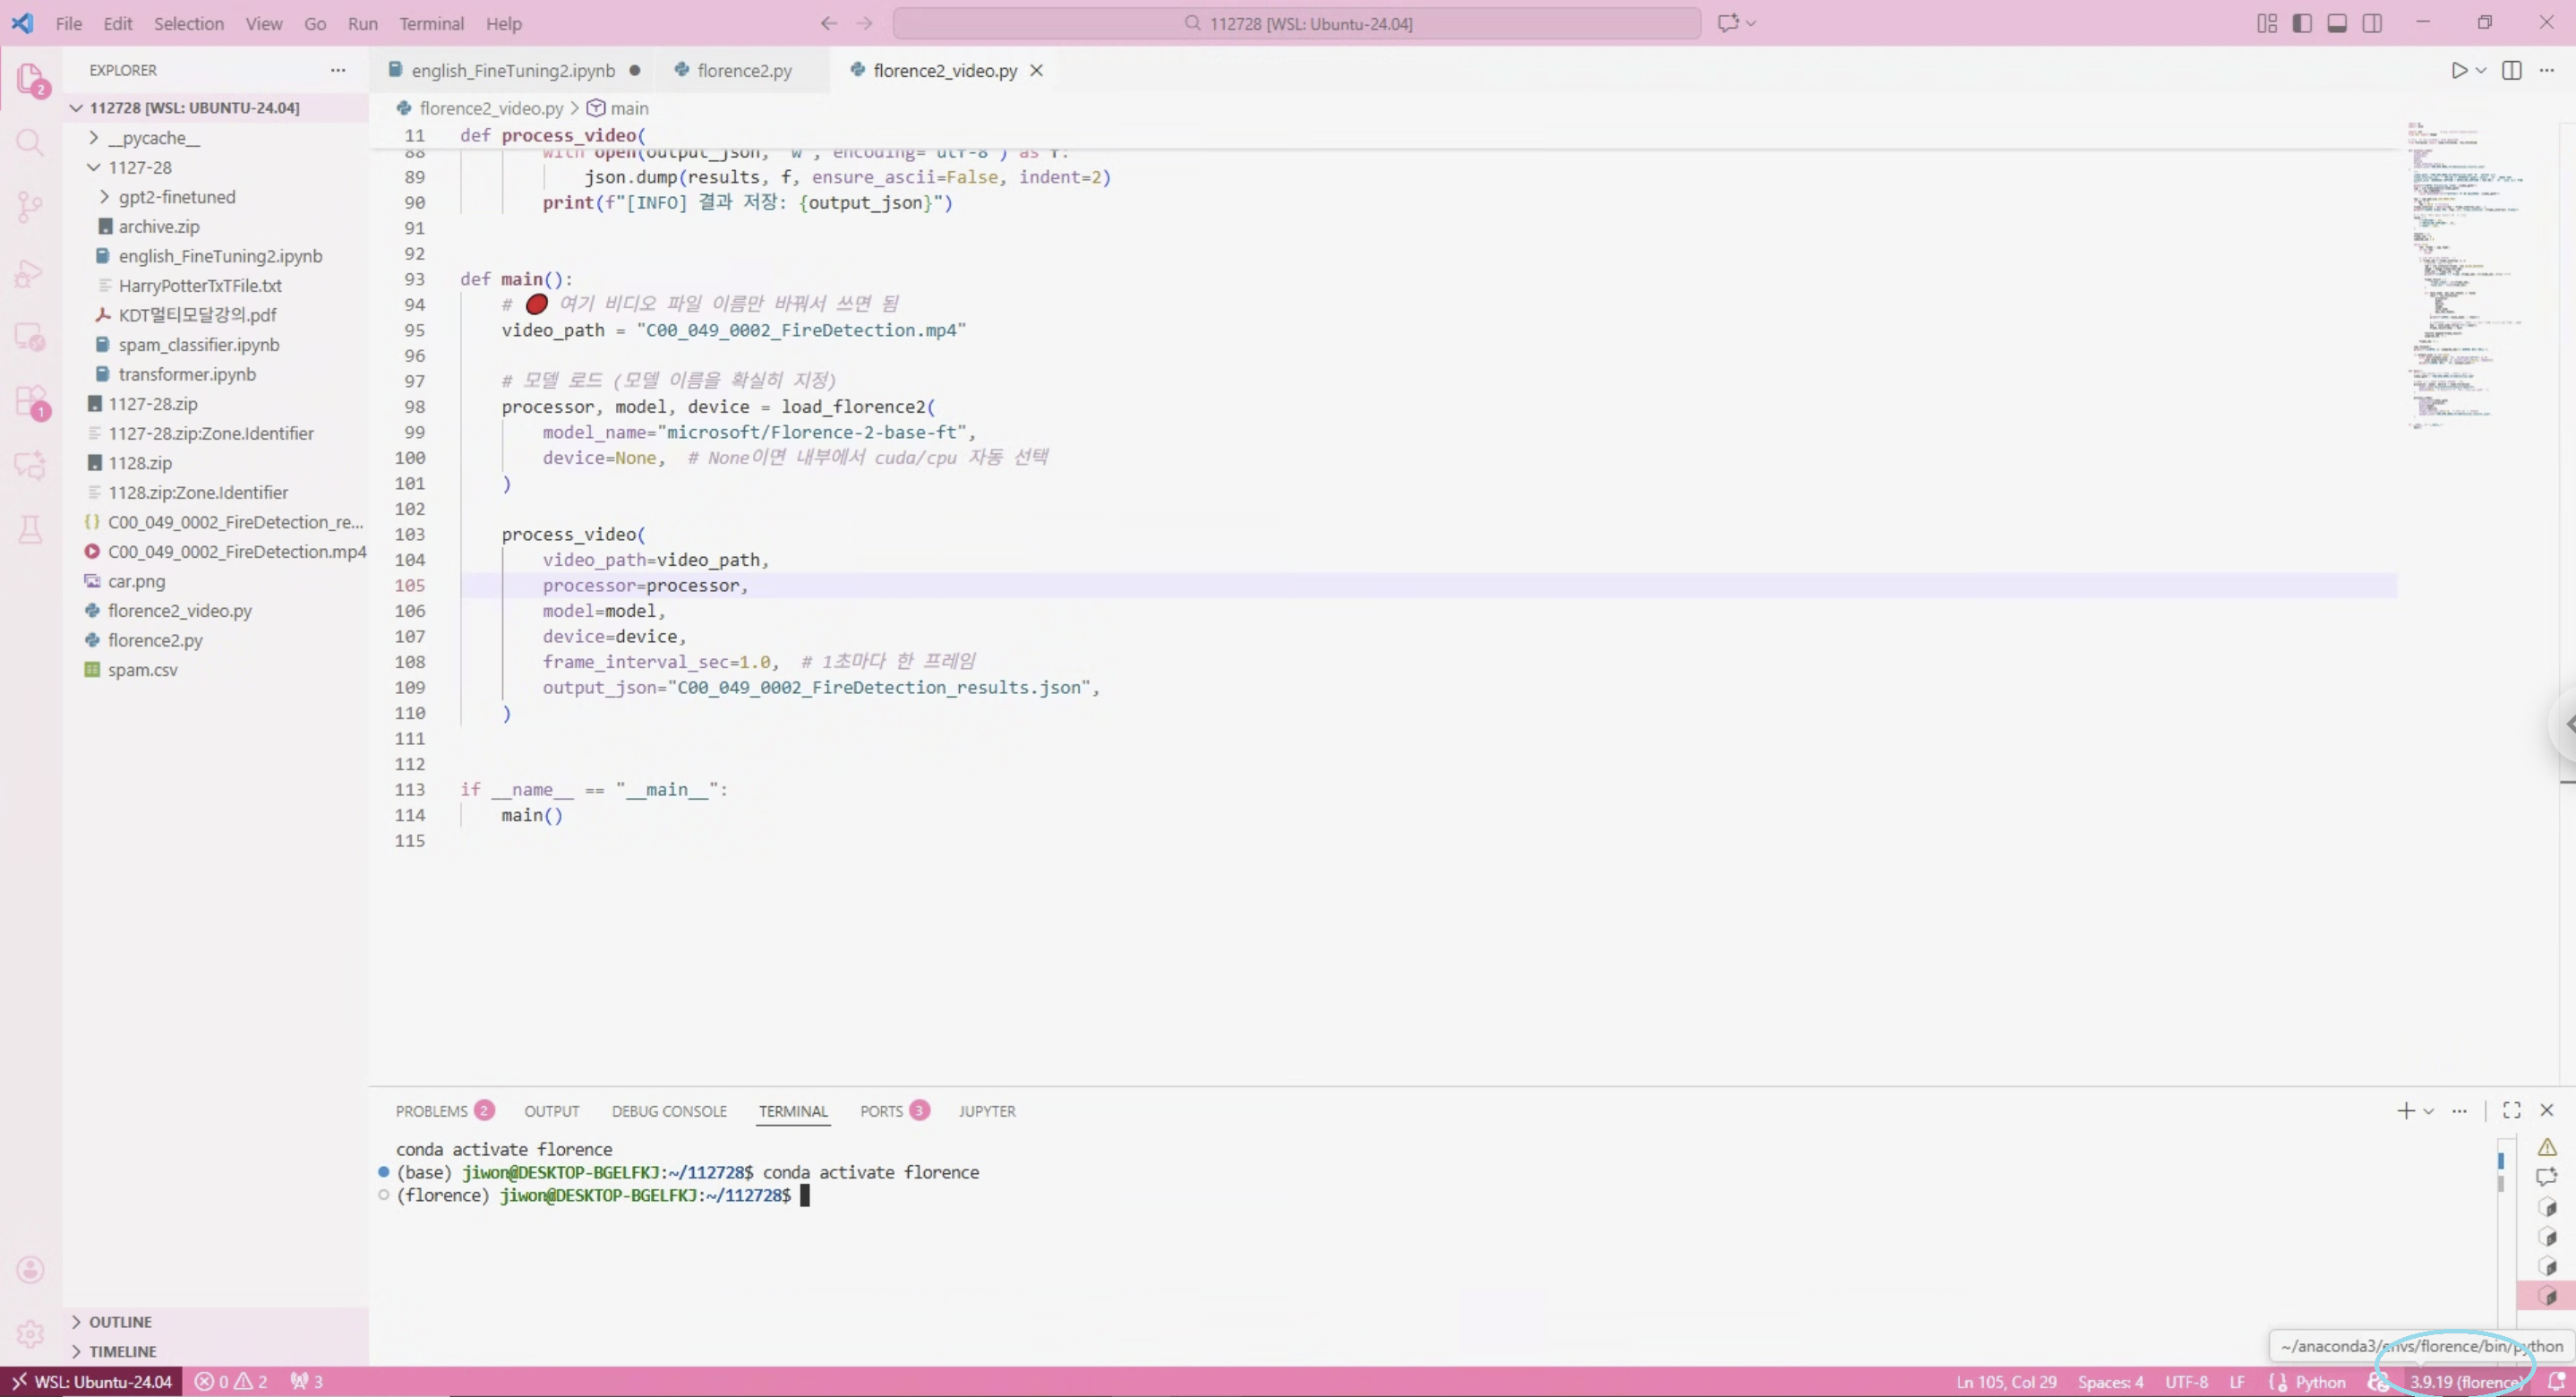Expand the __pycache__ folder
This screenshot has height=1397, width=2576.
click(x=154, y=138)
